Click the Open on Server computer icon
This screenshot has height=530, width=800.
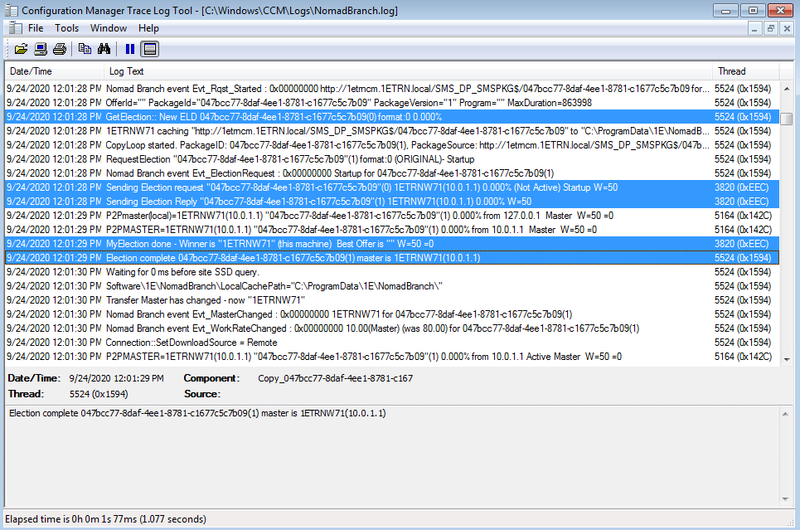pyautogui.click(x=40, y=48)
